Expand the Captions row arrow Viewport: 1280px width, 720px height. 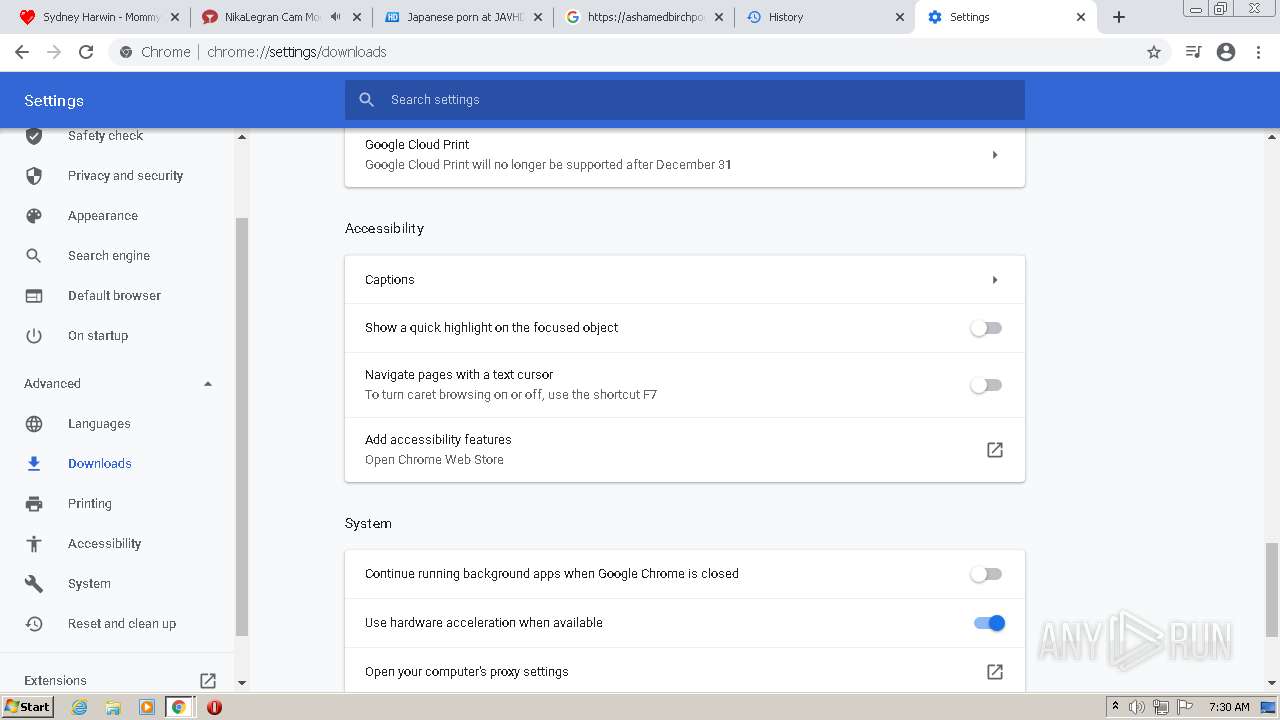(x=995, y=280)
